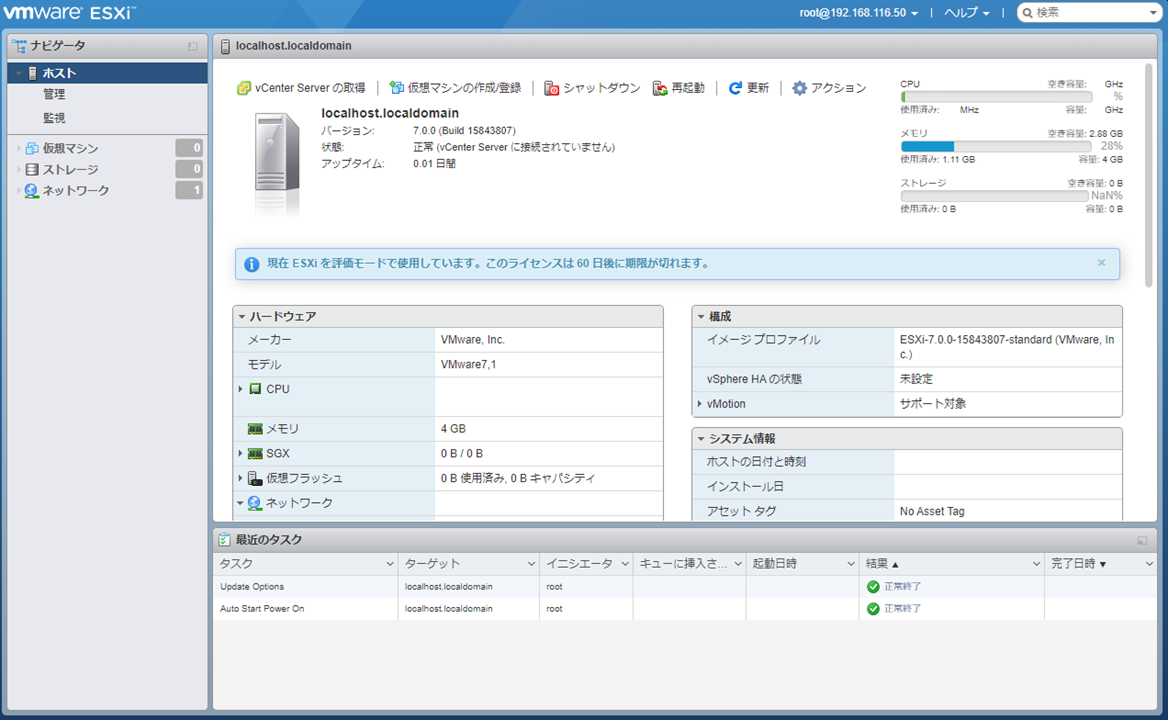This screenshot has width=1168, height=720.
Task: Expand the vMotion row
Action: 699,404
